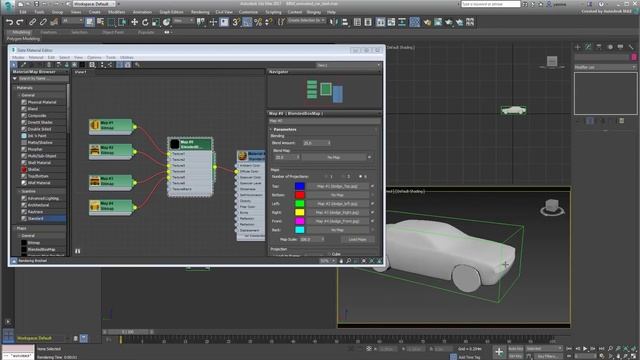Enable the Top map checkbox
Viewport: 640px width, 360px height.
click(x=372, y=186)
